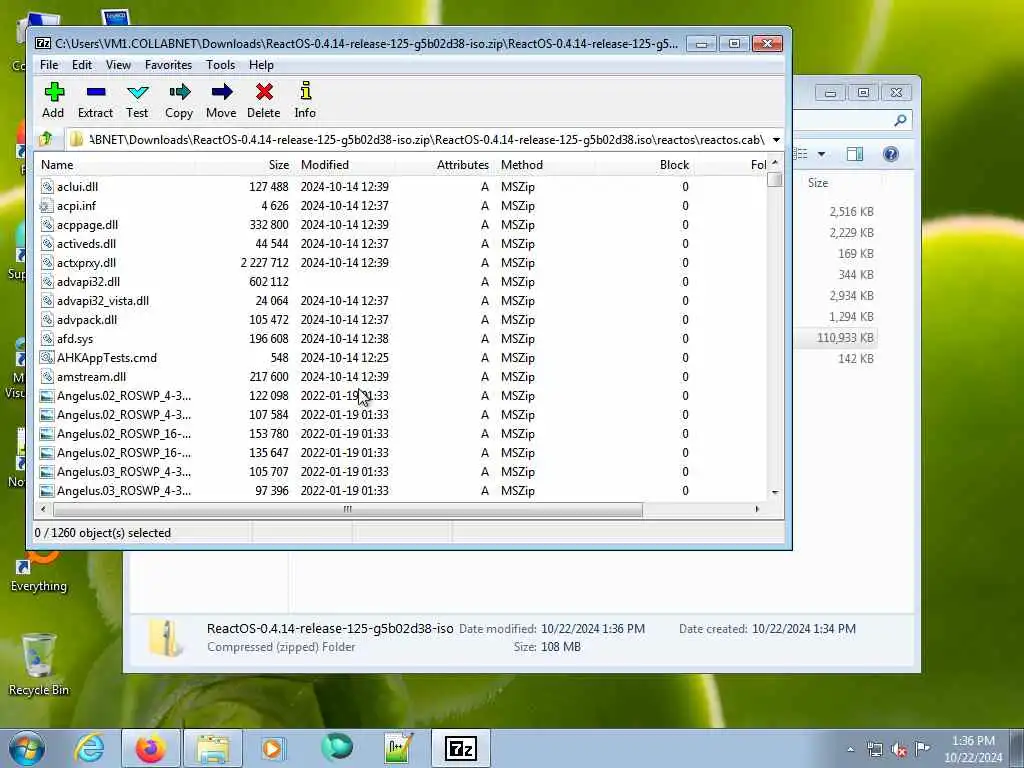The height and width of the screenshot is (768, 1024).
Task: Click the Copy toolbar icon
Action: [x=179, y=91]
